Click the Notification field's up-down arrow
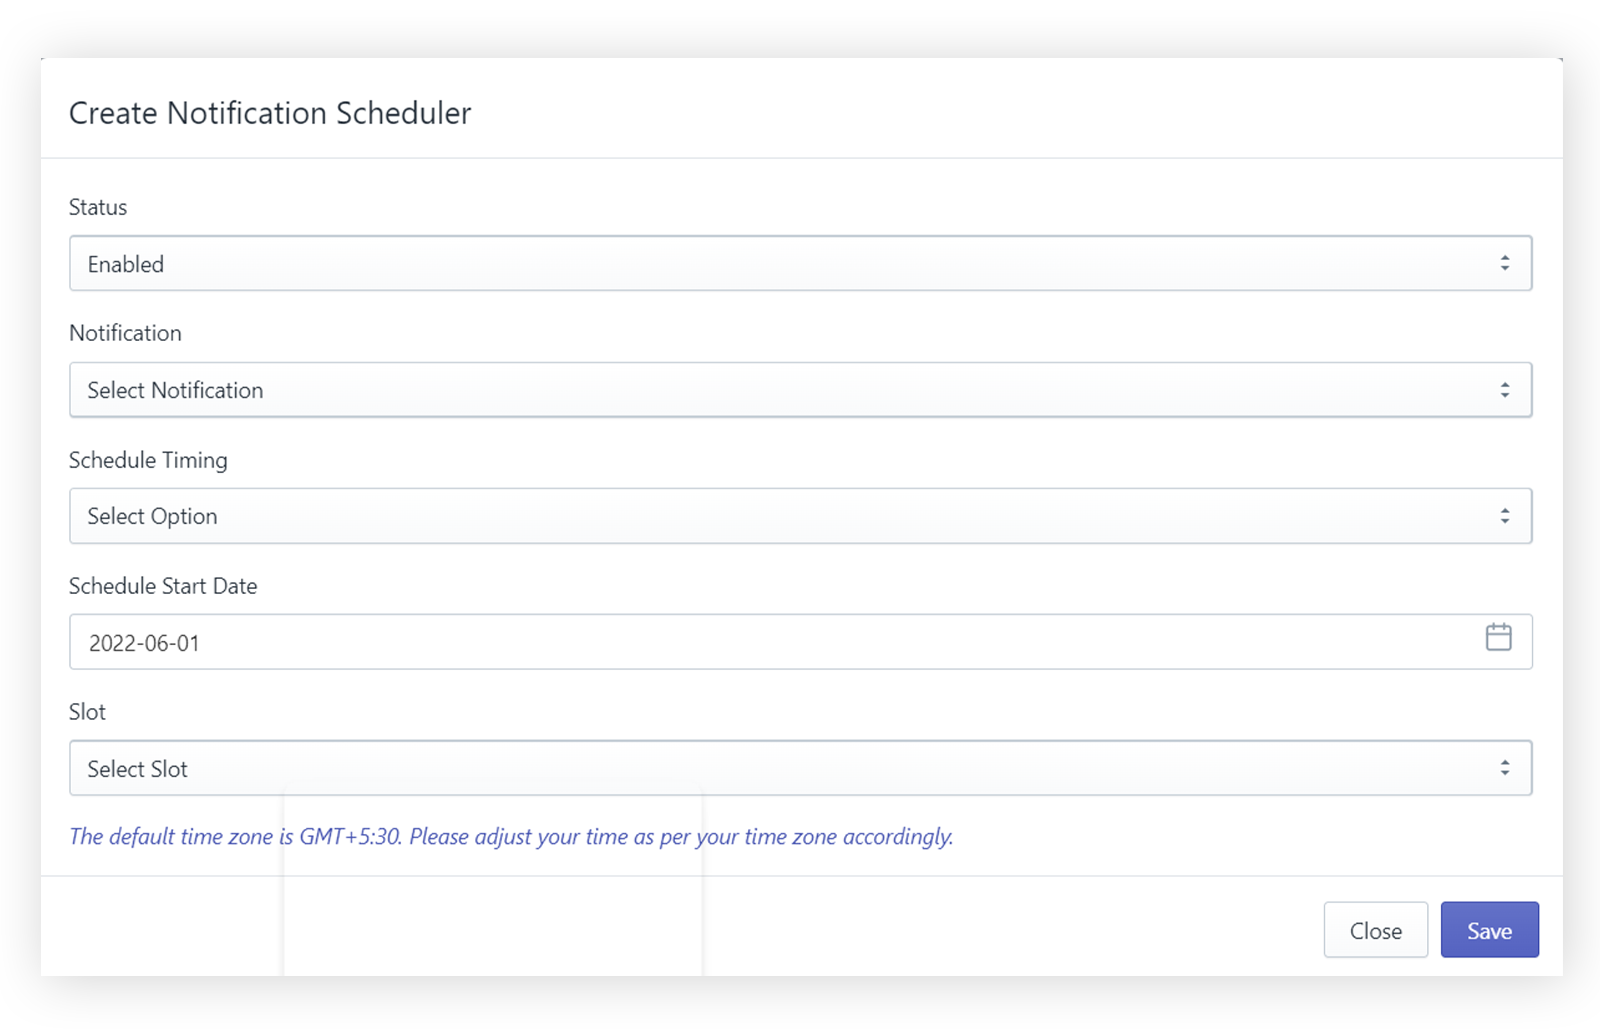 click(x=1504, y=390)
